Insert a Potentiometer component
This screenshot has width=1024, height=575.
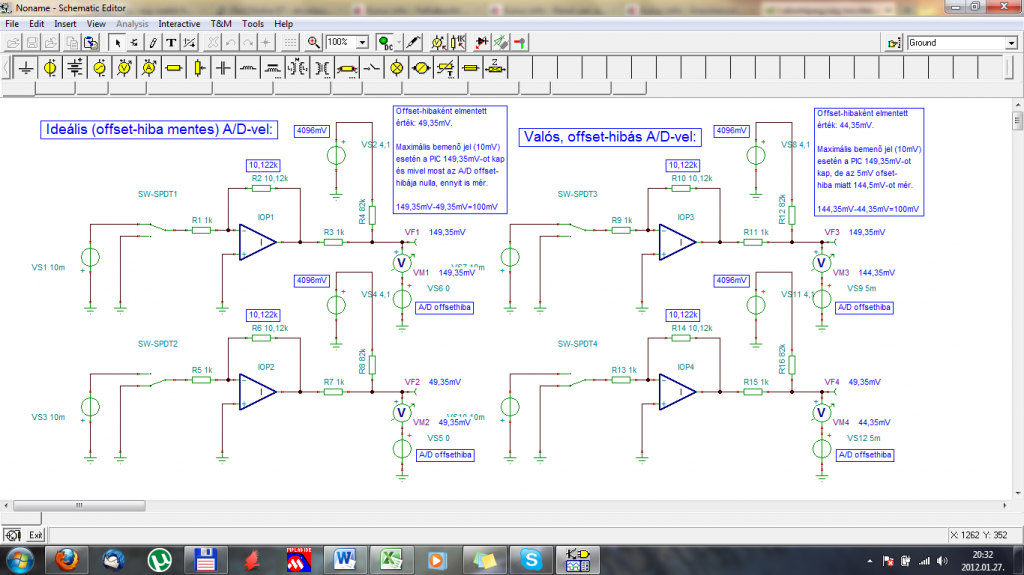point(199,67)
